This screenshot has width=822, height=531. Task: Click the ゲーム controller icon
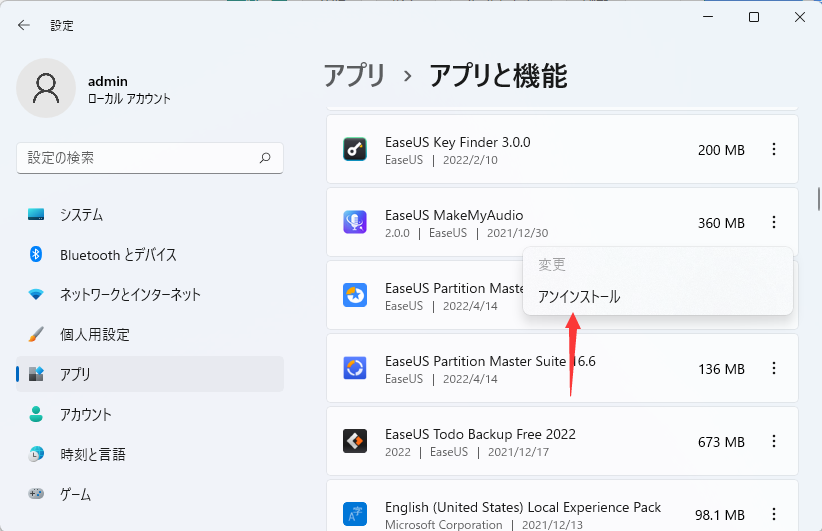36,493
